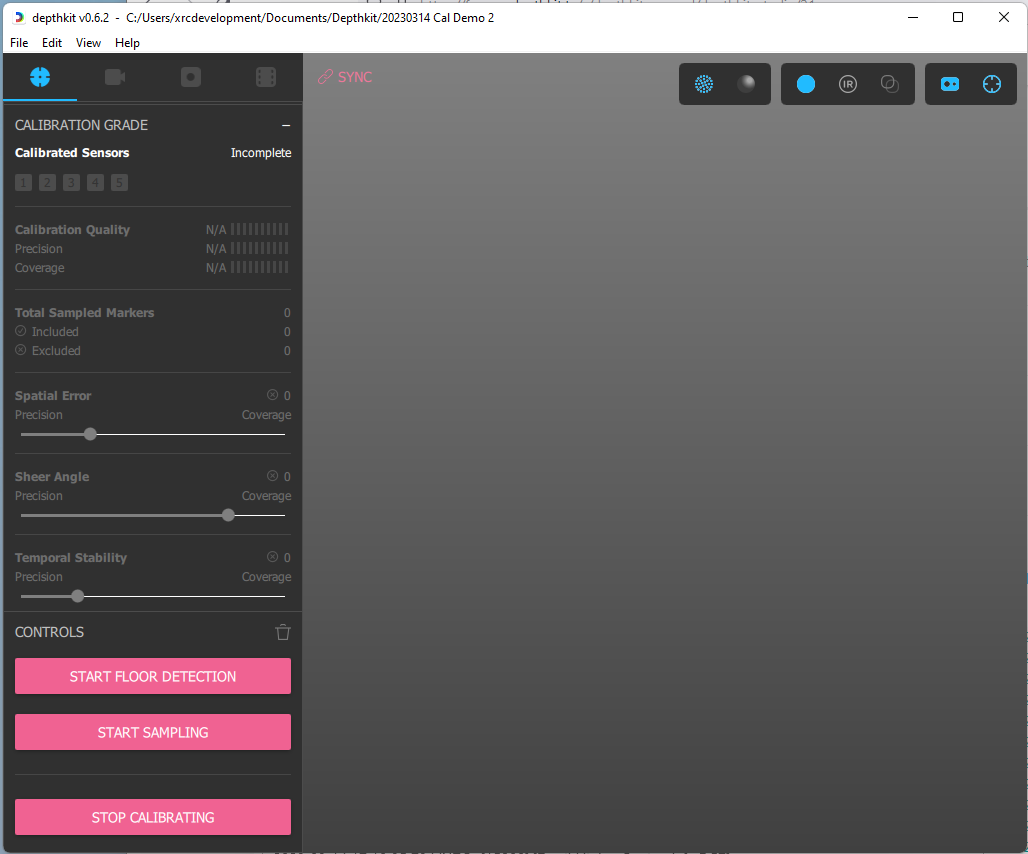Enable the IR infrared view

pos(848,84)
